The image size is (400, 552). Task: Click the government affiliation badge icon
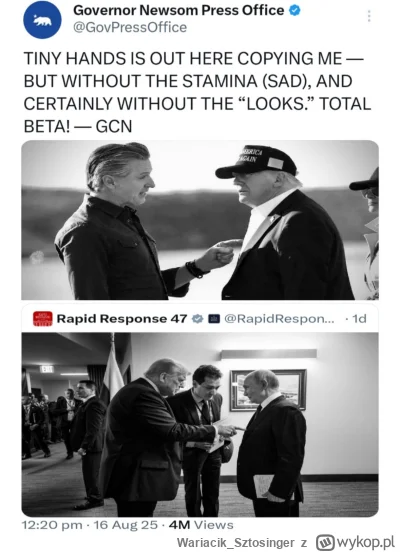214,319
